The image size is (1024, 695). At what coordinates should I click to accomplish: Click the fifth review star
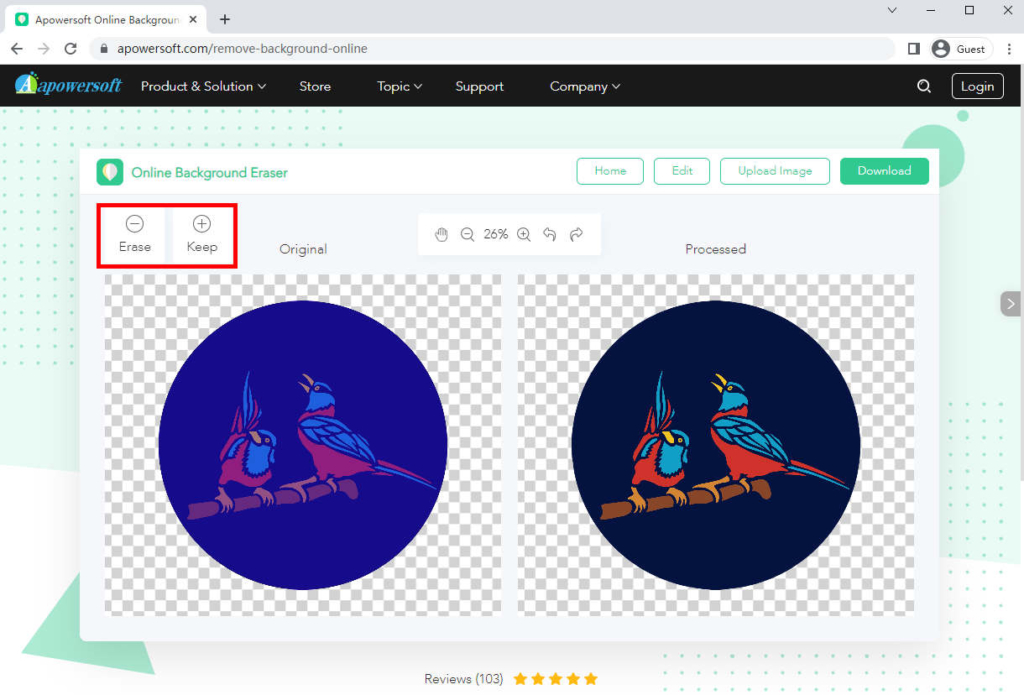[x=590, y=678]
